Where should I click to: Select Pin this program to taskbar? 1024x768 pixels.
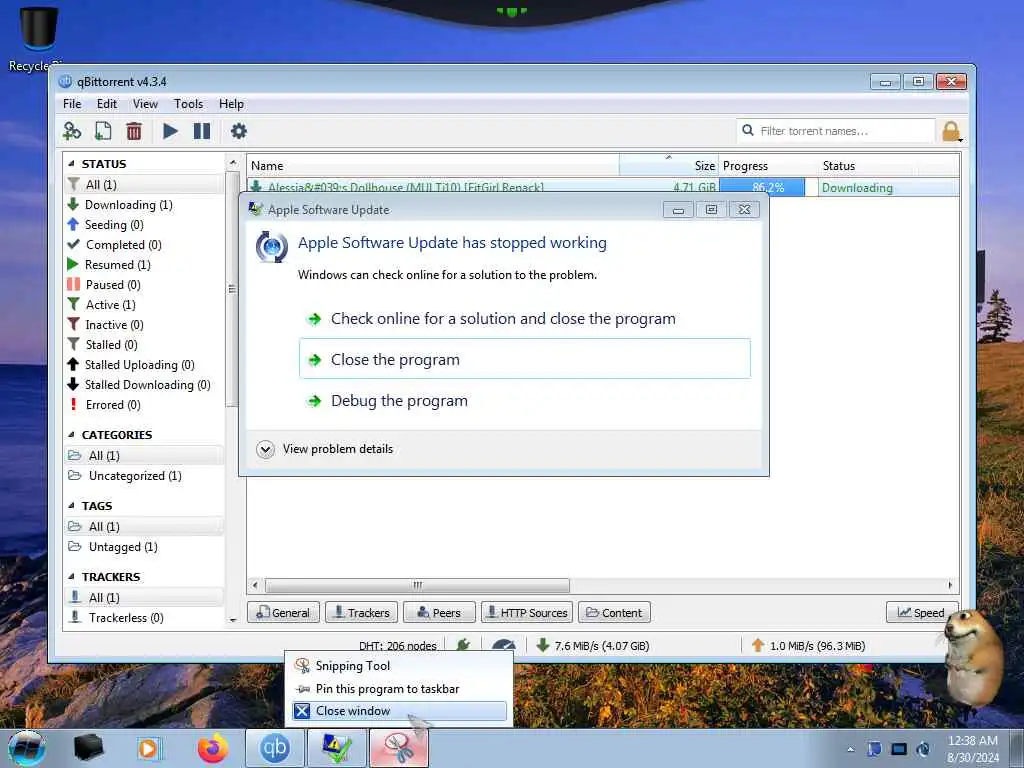pos(399,689)
